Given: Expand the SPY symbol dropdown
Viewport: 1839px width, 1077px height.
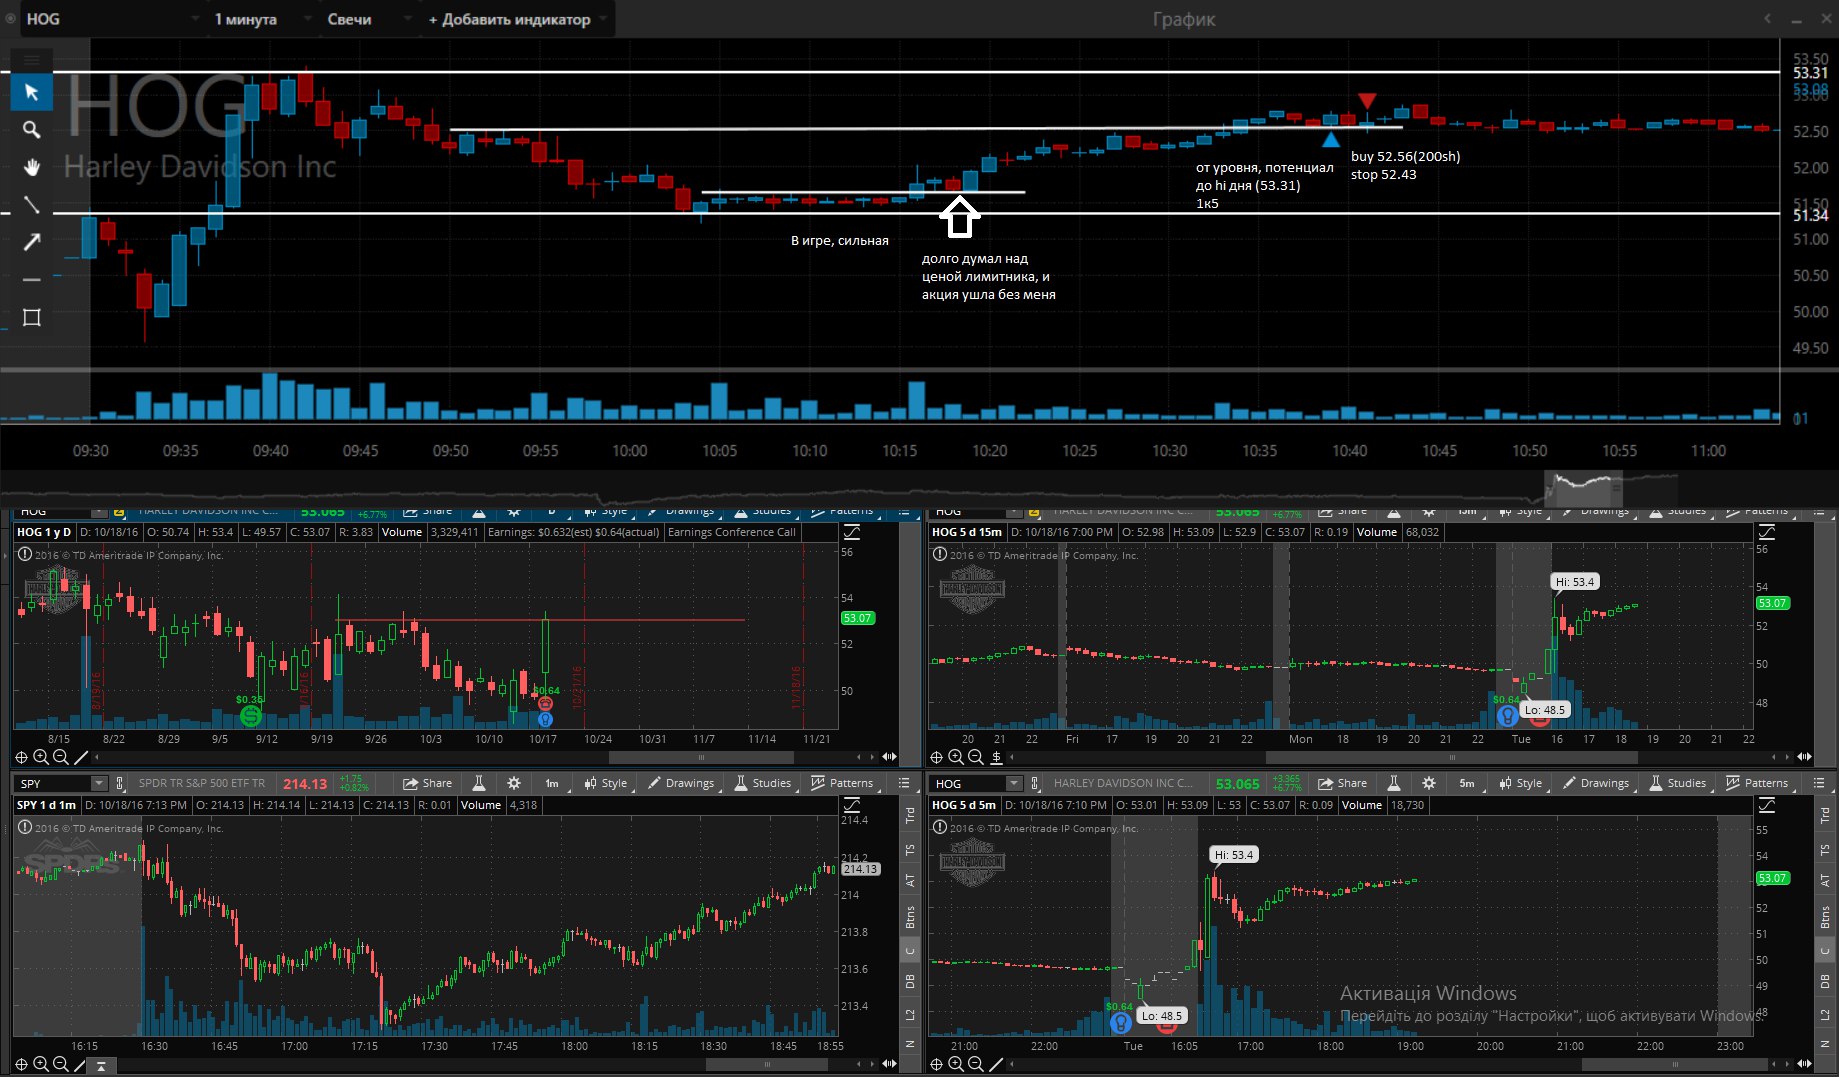Looking at the screenshot, I should pyautogui.click(x=98, y=783).
